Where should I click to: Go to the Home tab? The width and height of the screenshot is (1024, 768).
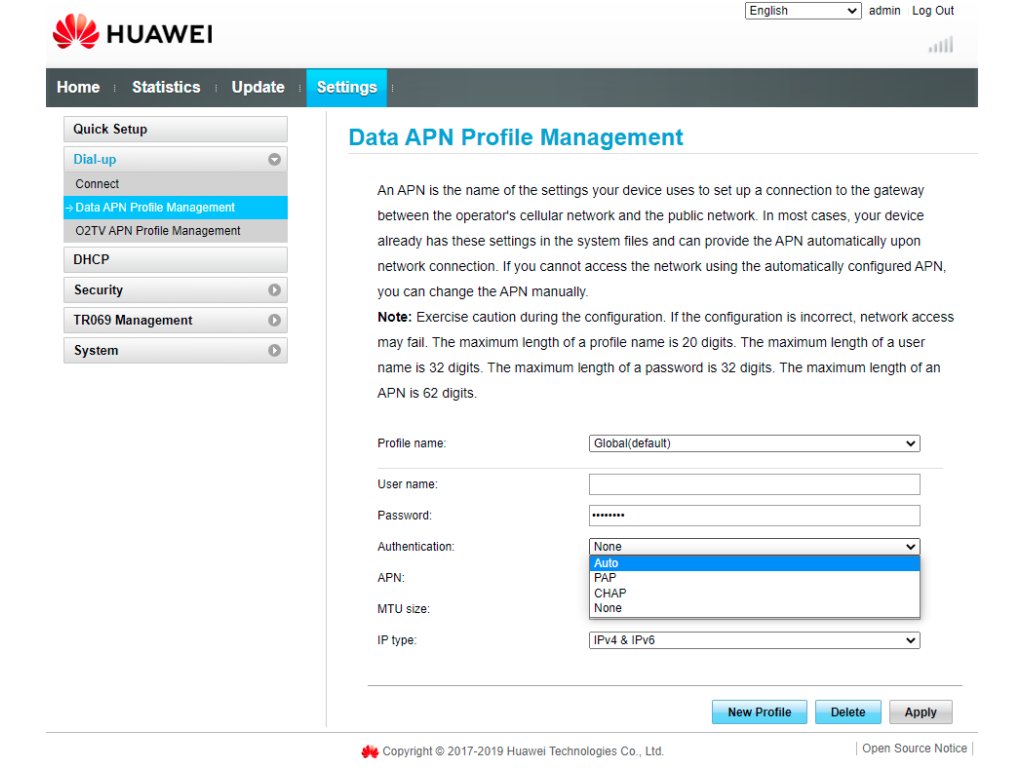click(x=78, y=87)
